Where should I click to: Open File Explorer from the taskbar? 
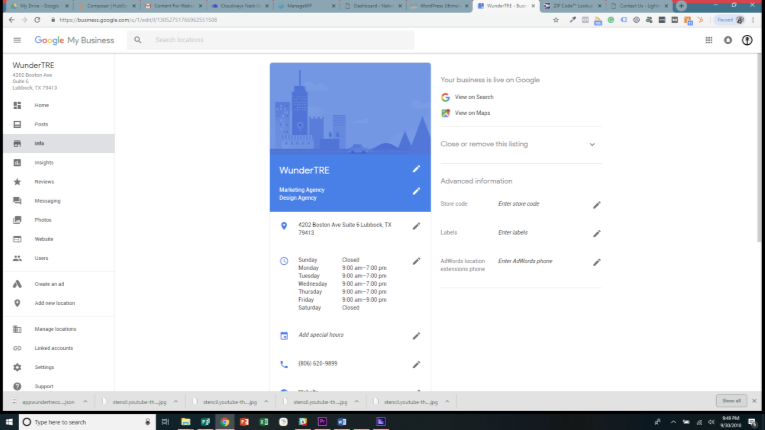click(185, 422)
